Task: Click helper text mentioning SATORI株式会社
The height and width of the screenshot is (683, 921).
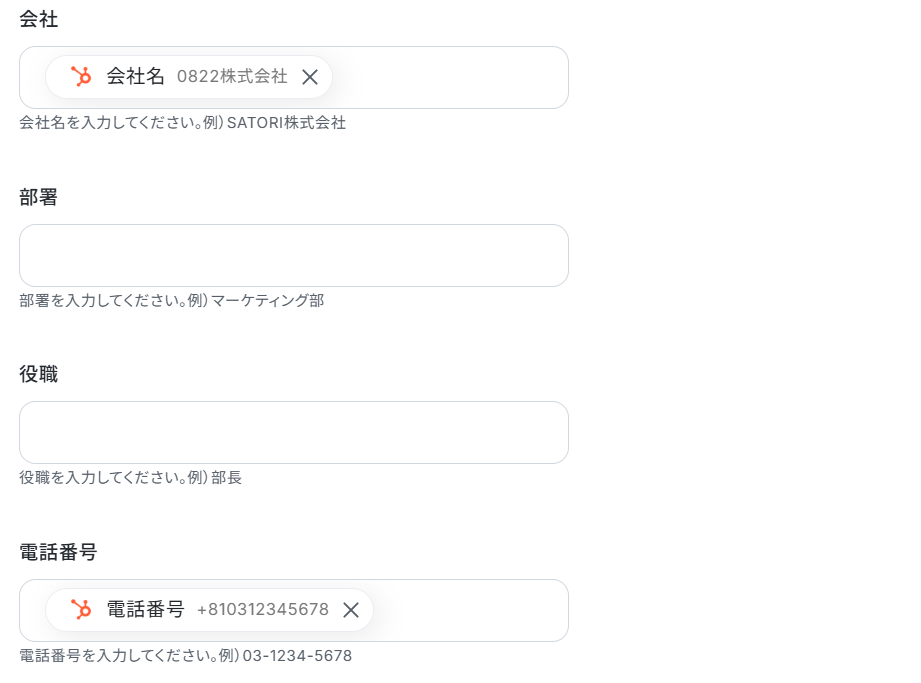Action: tap(183, 123)
